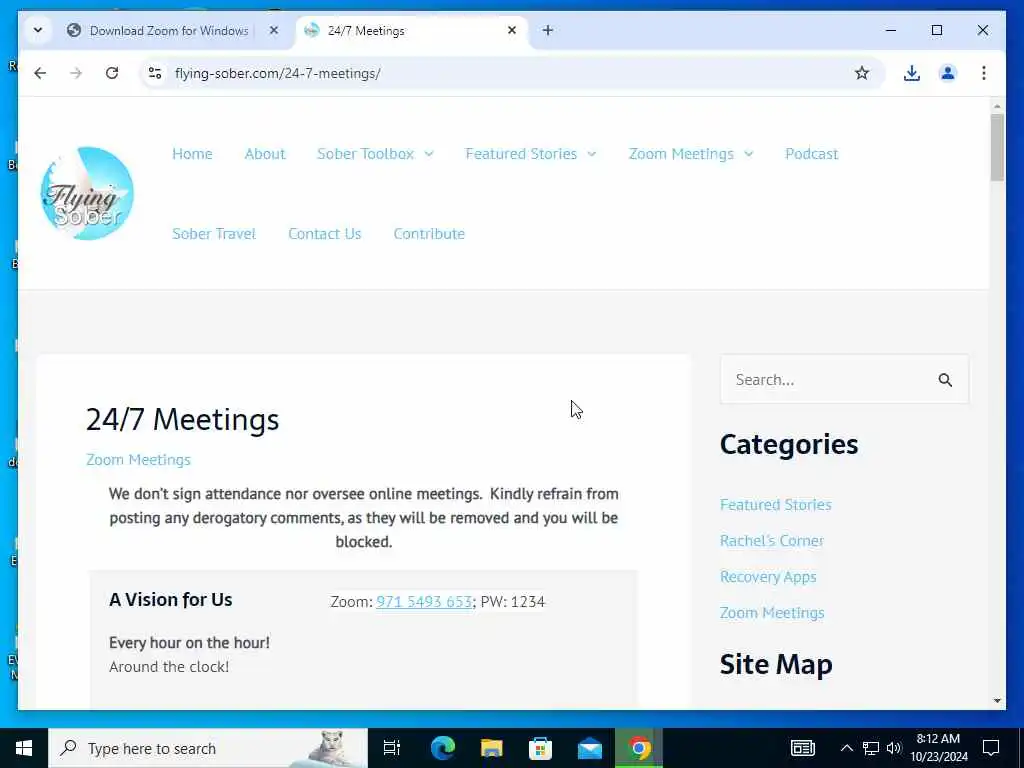
Task: Open network status tray icon
Action: (x=871, y=748)
